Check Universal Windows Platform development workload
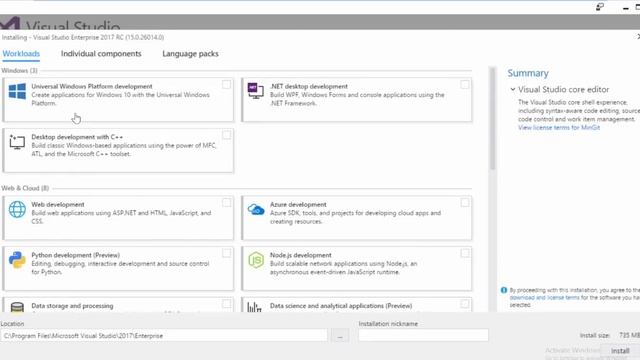 (226, 84)
